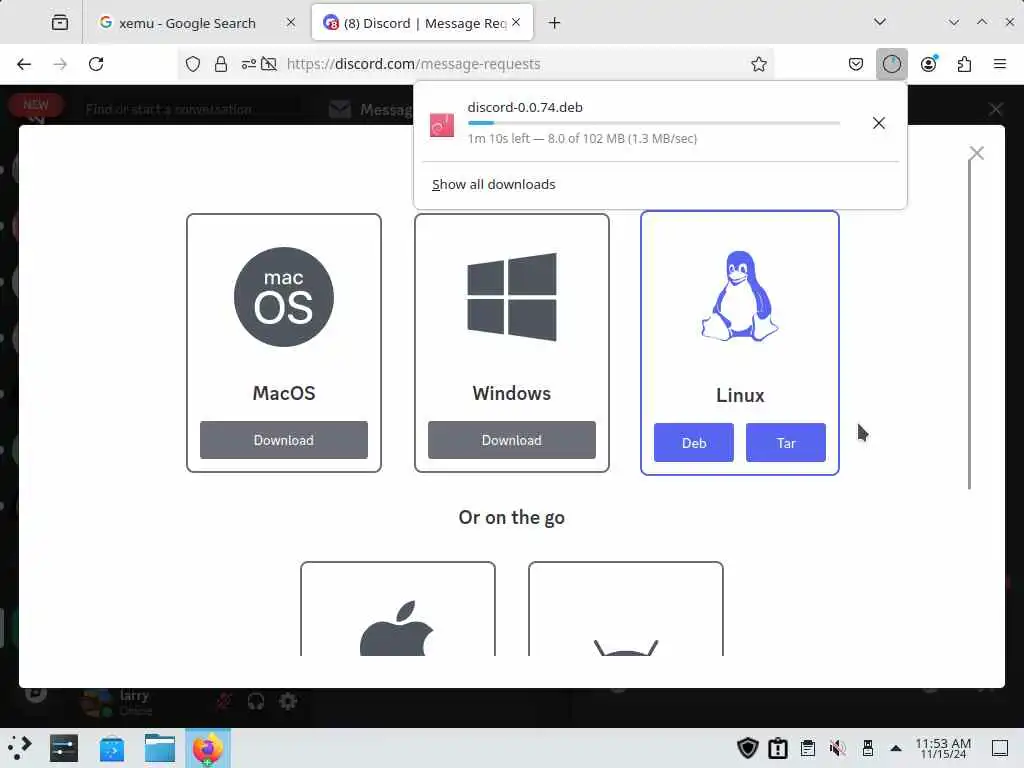The width and height of the screenshot is (1024, 768).
Task: Close the Discord browser tab
Action: tap(516, 22)
